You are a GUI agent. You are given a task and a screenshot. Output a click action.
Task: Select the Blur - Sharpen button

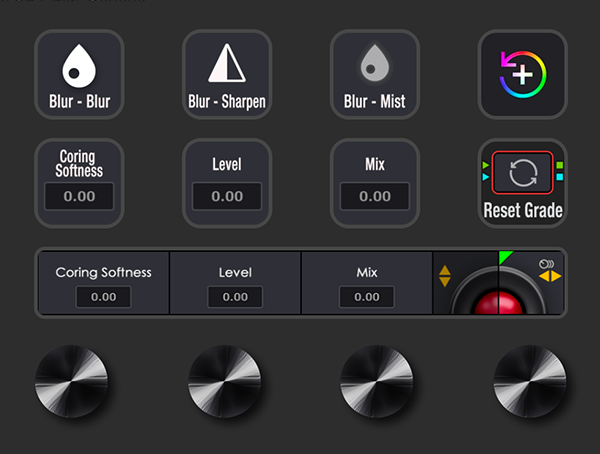[227, 75]
